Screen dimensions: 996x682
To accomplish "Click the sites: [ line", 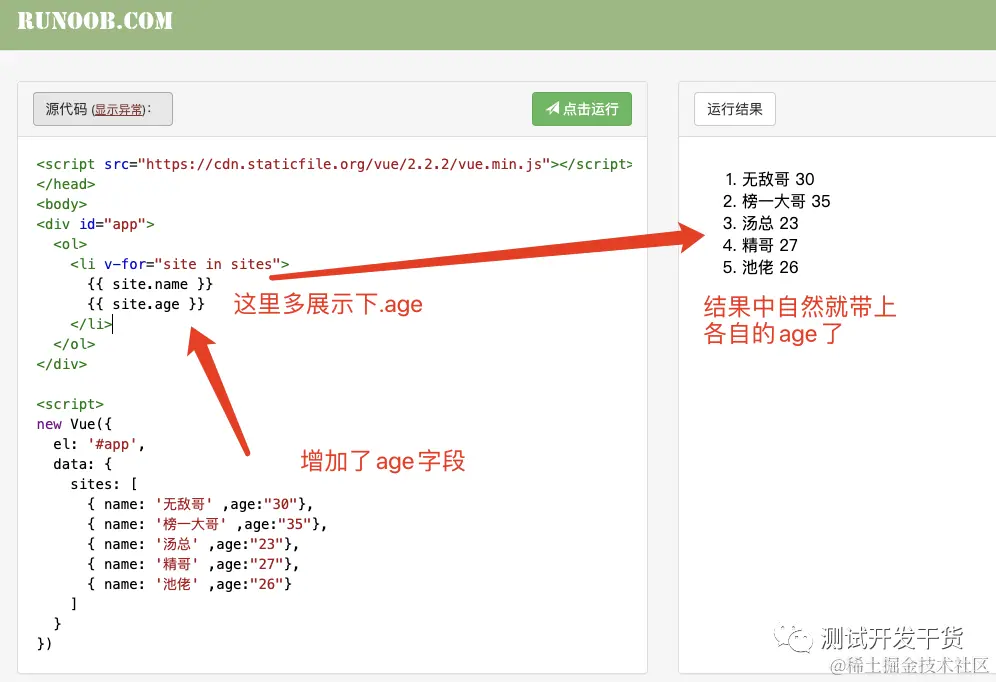I will pos(104,484).
